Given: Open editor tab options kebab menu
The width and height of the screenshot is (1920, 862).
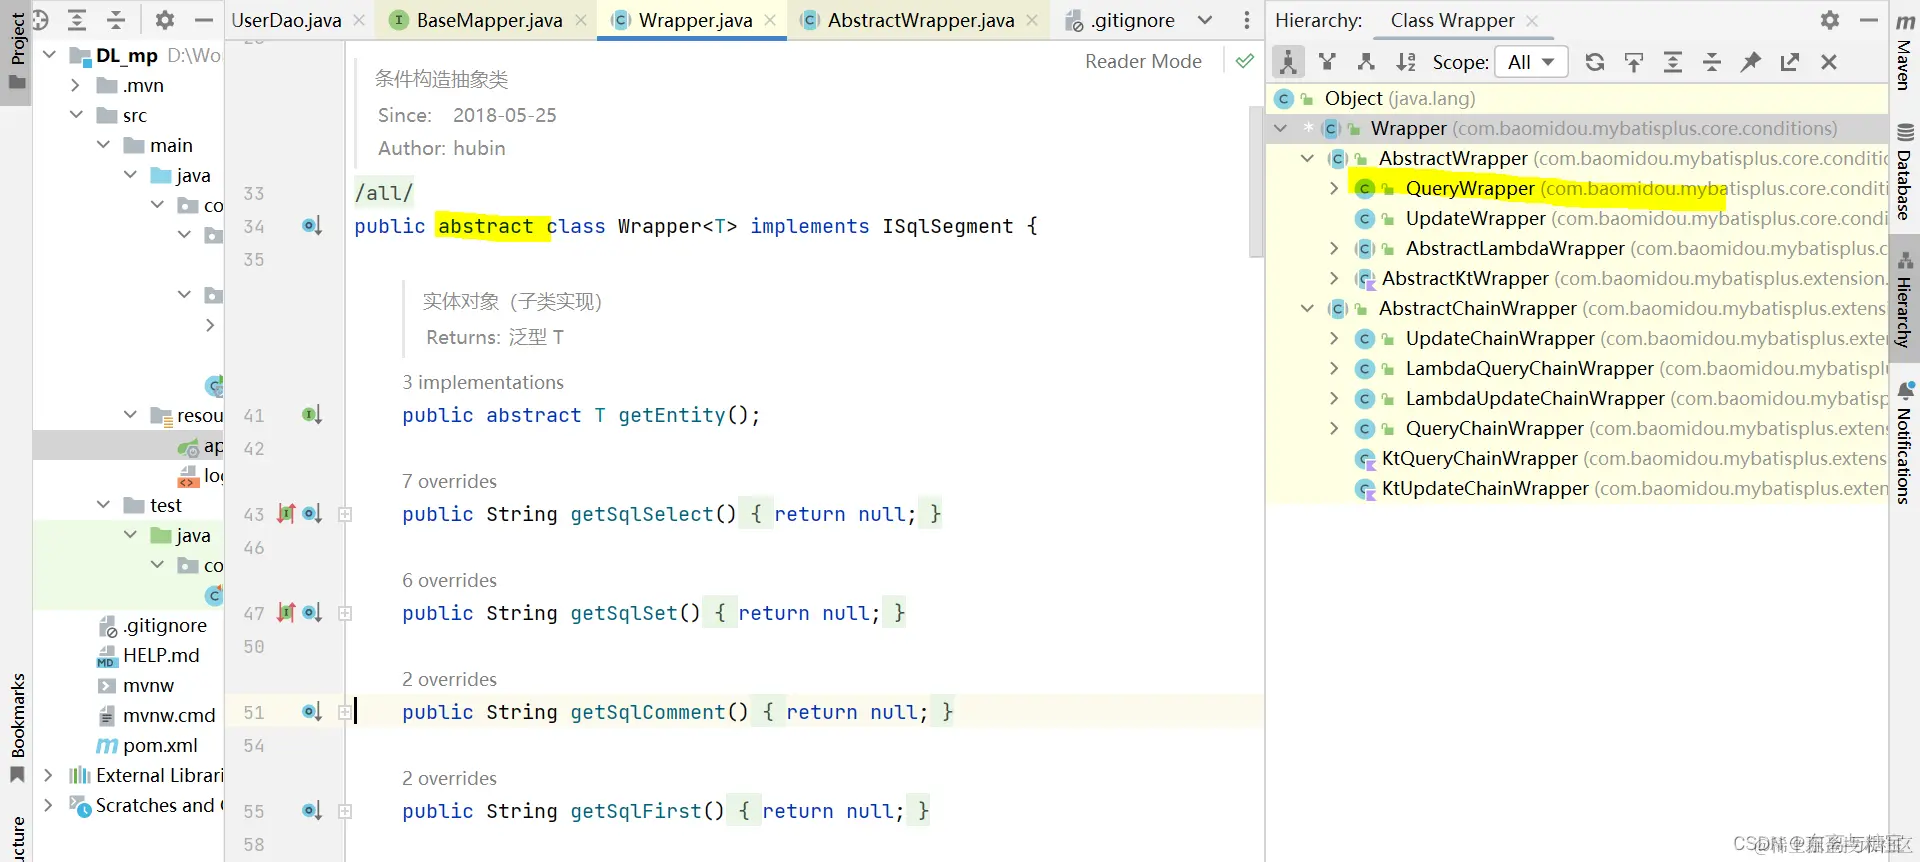Looking at the screenshot, I should tap(1246, 20).
